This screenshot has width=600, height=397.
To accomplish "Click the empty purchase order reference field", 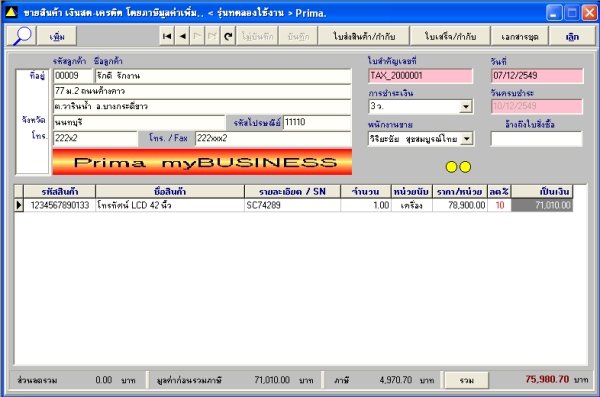I will [536, 139].
